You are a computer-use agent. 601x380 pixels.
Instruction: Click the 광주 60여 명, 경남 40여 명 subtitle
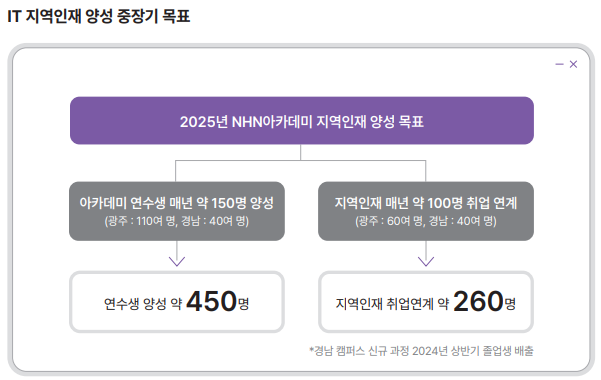(426, 221)
